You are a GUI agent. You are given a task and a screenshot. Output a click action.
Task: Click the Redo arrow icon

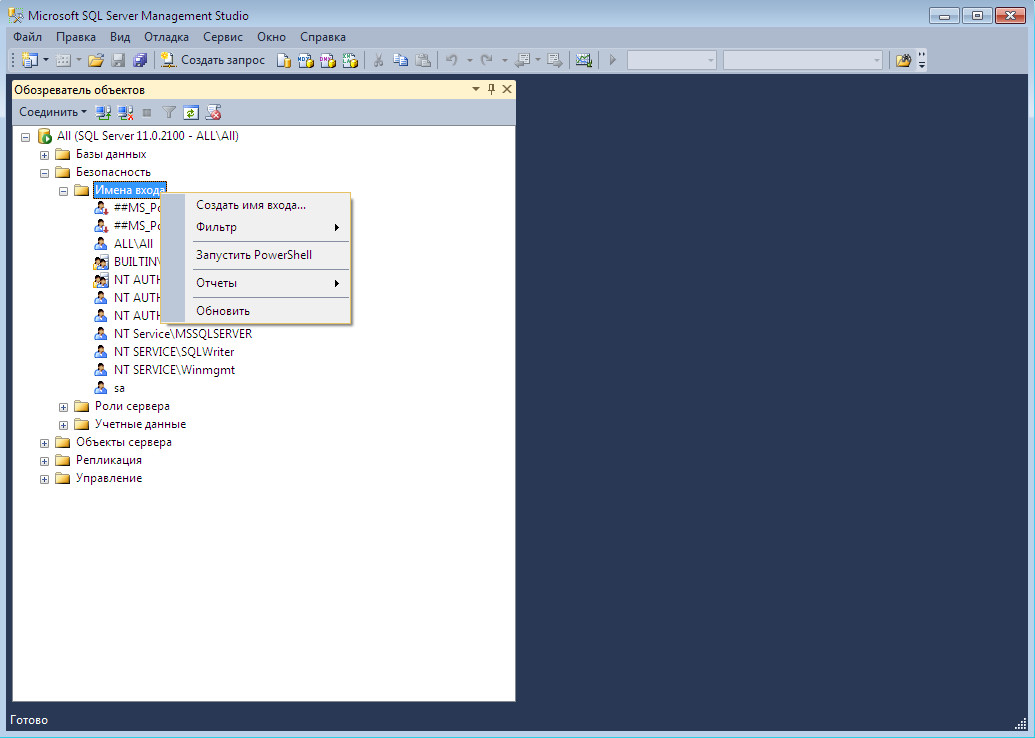pyautogui.click(x=486, y=60)
